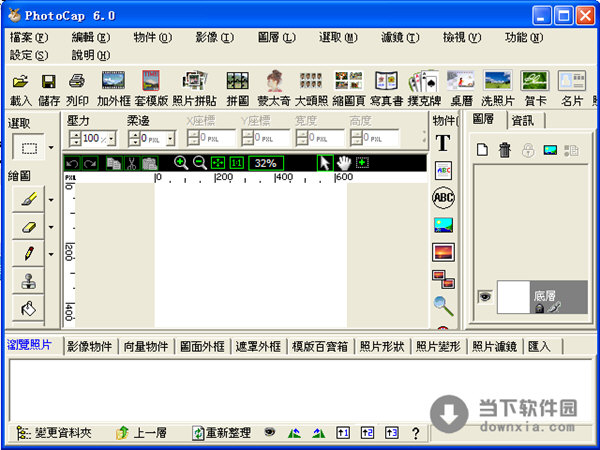The width and height of the screenshot is (600, 450).
Task: Select the stamp clone tool
Action: [28, 281]
